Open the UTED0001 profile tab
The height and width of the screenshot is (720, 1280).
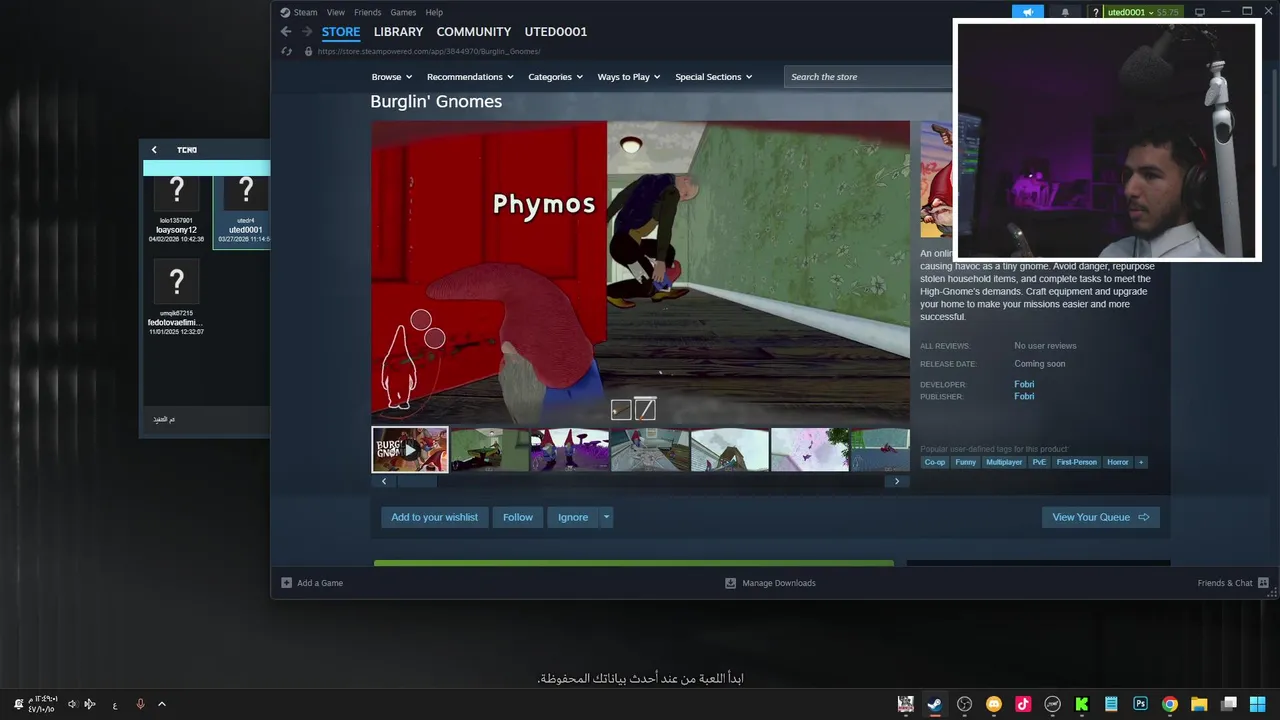tap(555, 32)
